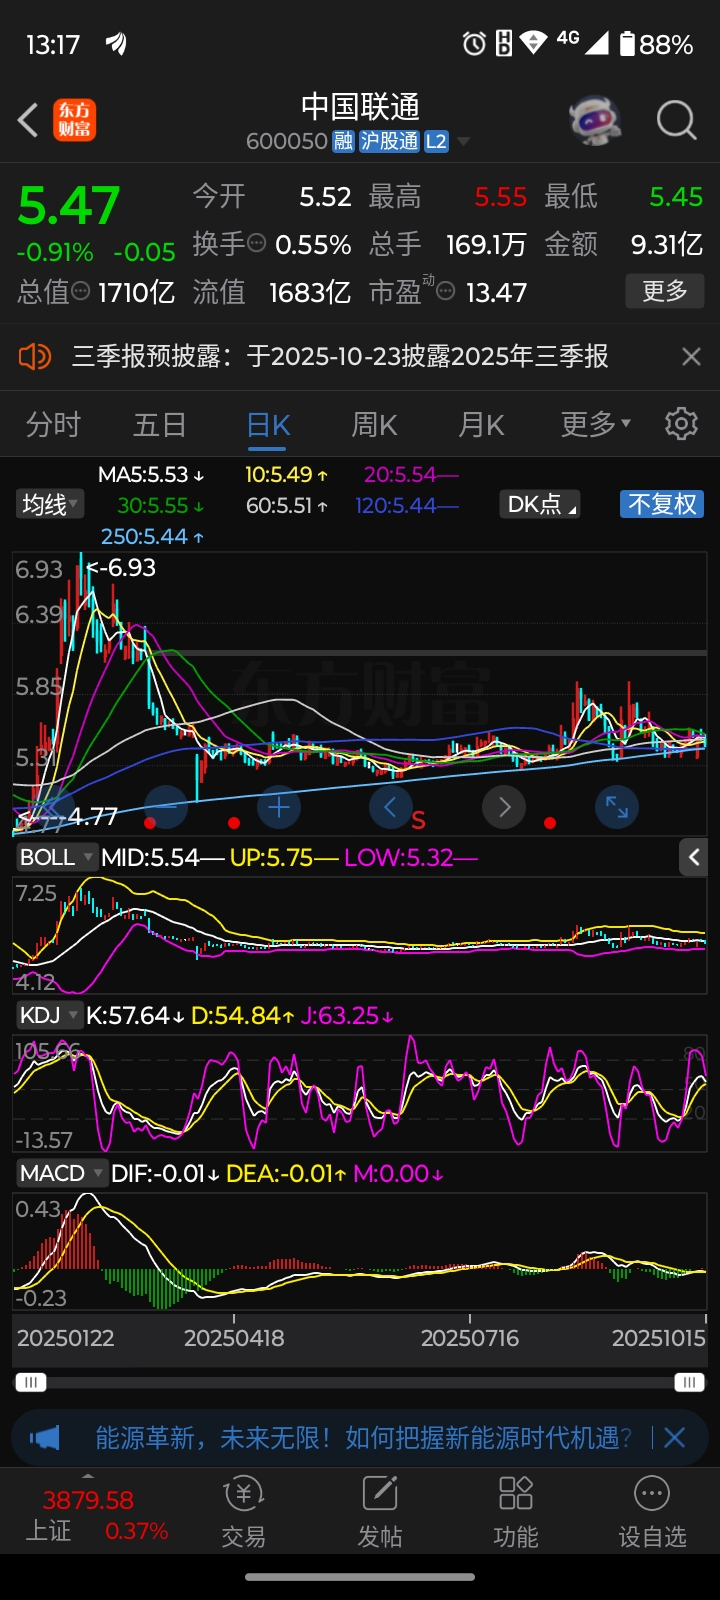This screenshot has width=720, height=1600.
Task: Zoom out chart with minus button
Action: coord(166,806)
